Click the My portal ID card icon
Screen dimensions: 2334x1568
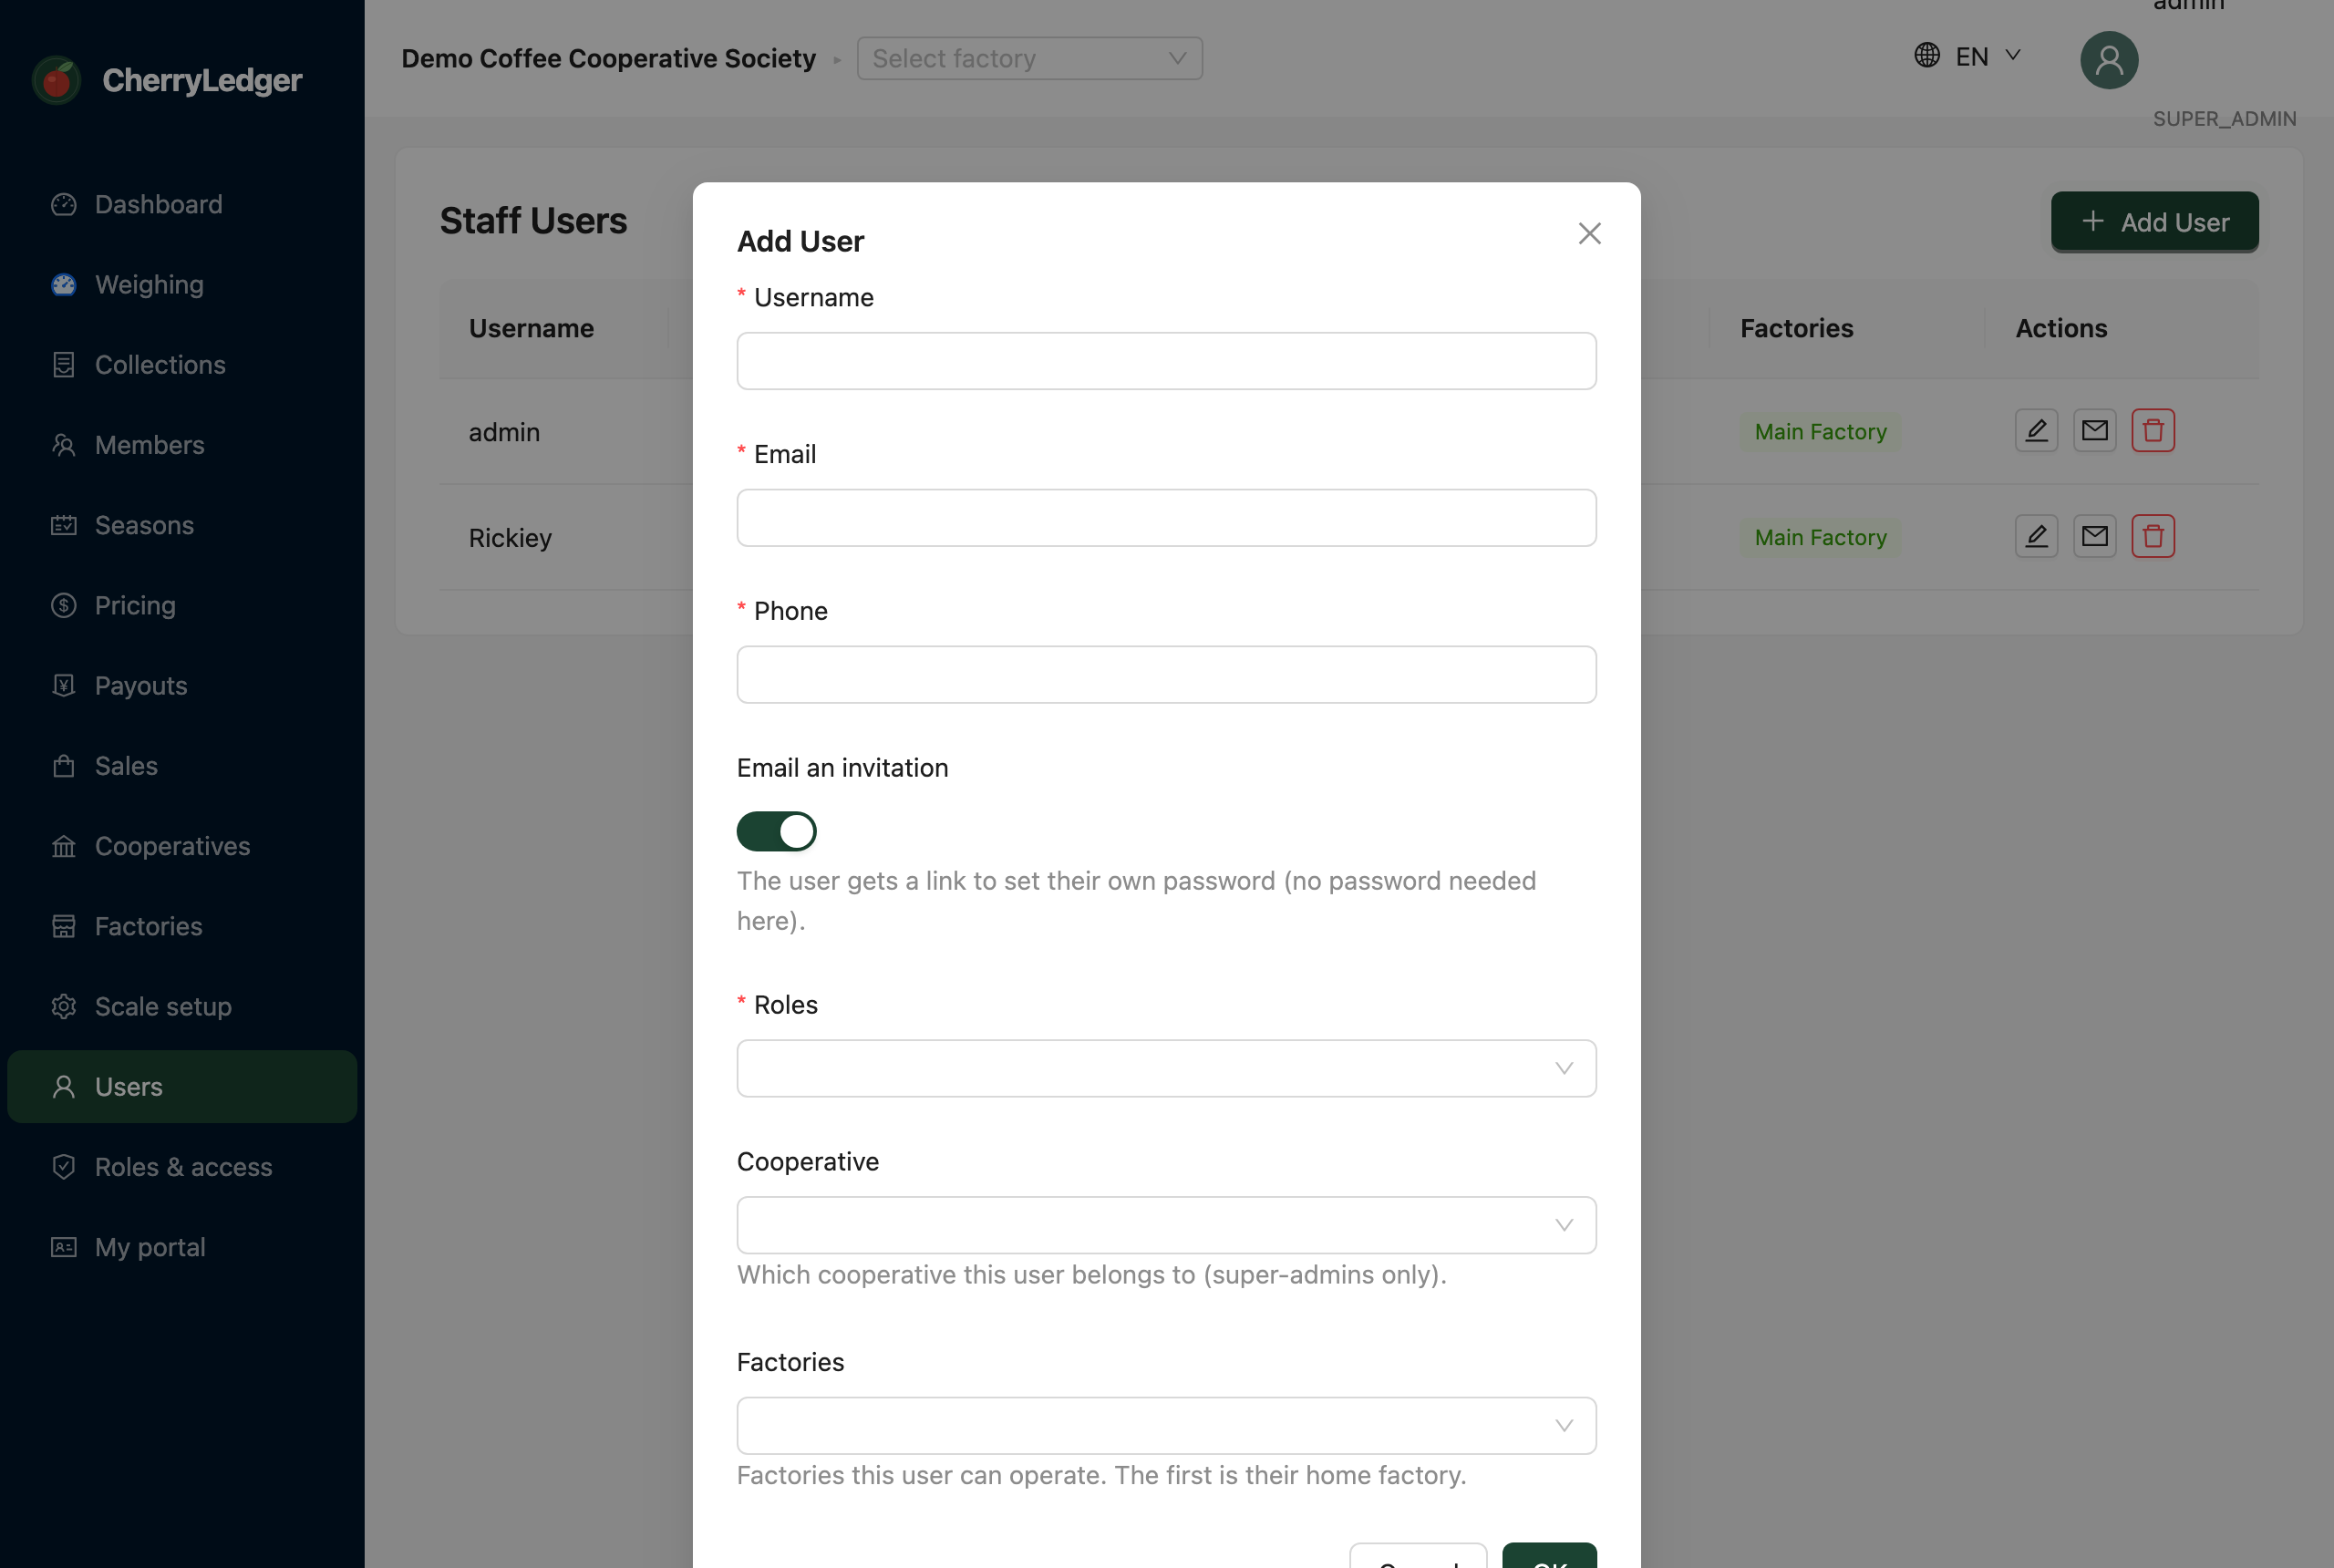click(x=64, y=1247)
